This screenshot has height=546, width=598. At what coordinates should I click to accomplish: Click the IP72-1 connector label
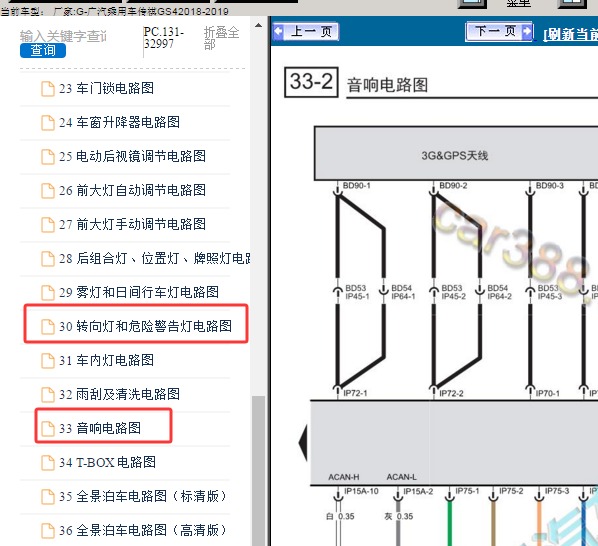(x=355, y=393)
